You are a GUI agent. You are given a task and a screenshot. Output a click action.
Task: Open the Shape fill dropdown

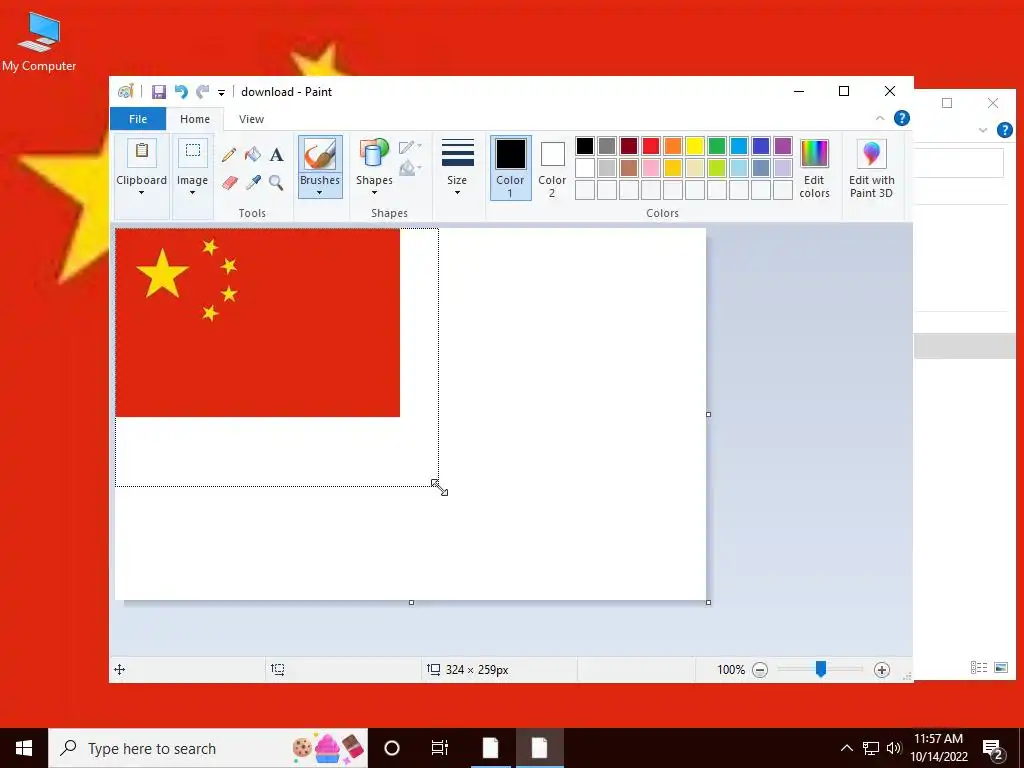(410, 168)
